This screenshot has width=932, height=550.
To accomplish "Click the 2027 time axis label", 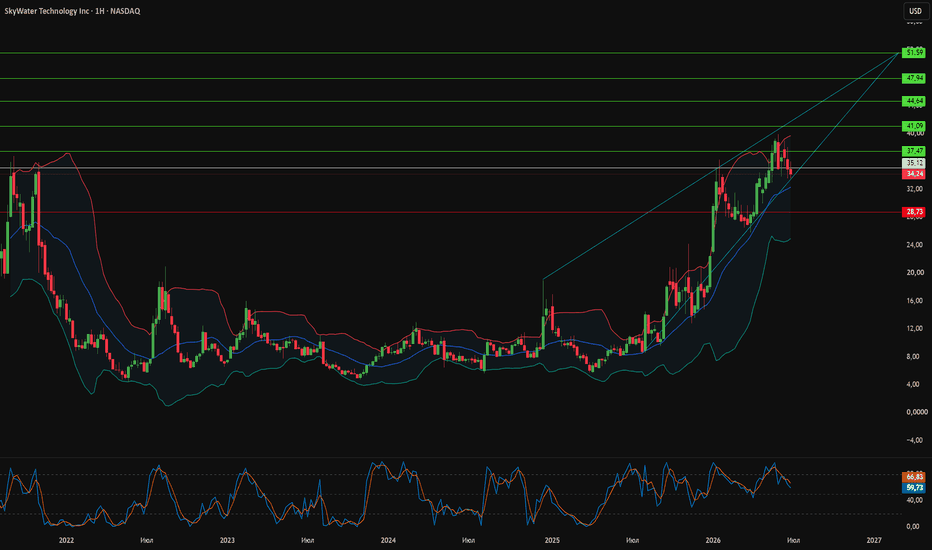I will click(874, 540).
